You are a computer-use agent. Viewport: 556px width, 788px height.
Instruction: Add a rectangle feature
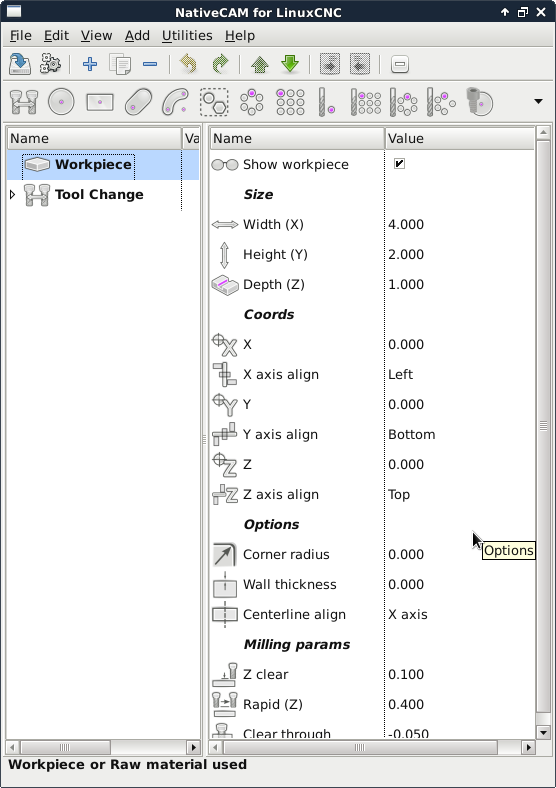click(100, 102)
